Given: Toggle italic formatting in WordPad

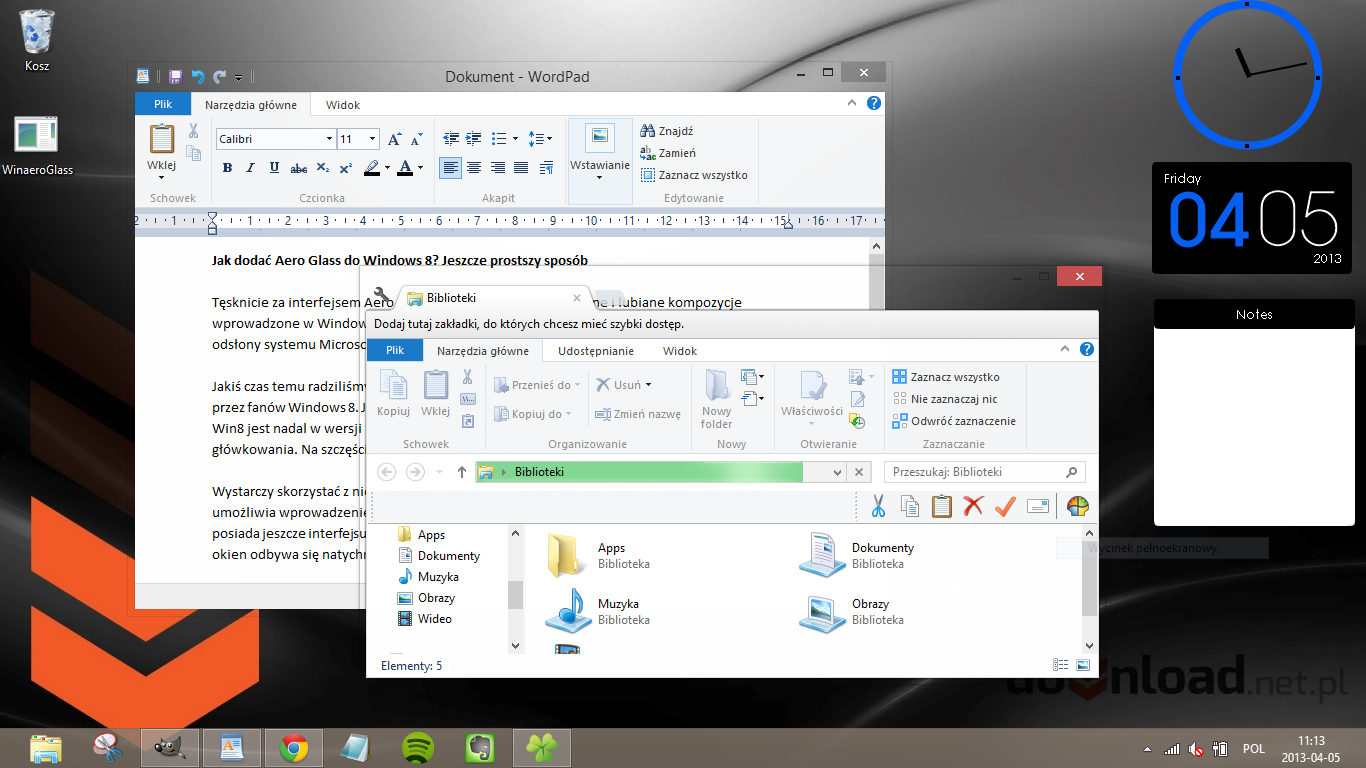Looking at the screenshot, I should pyautogui.click(x=249, y=167).
